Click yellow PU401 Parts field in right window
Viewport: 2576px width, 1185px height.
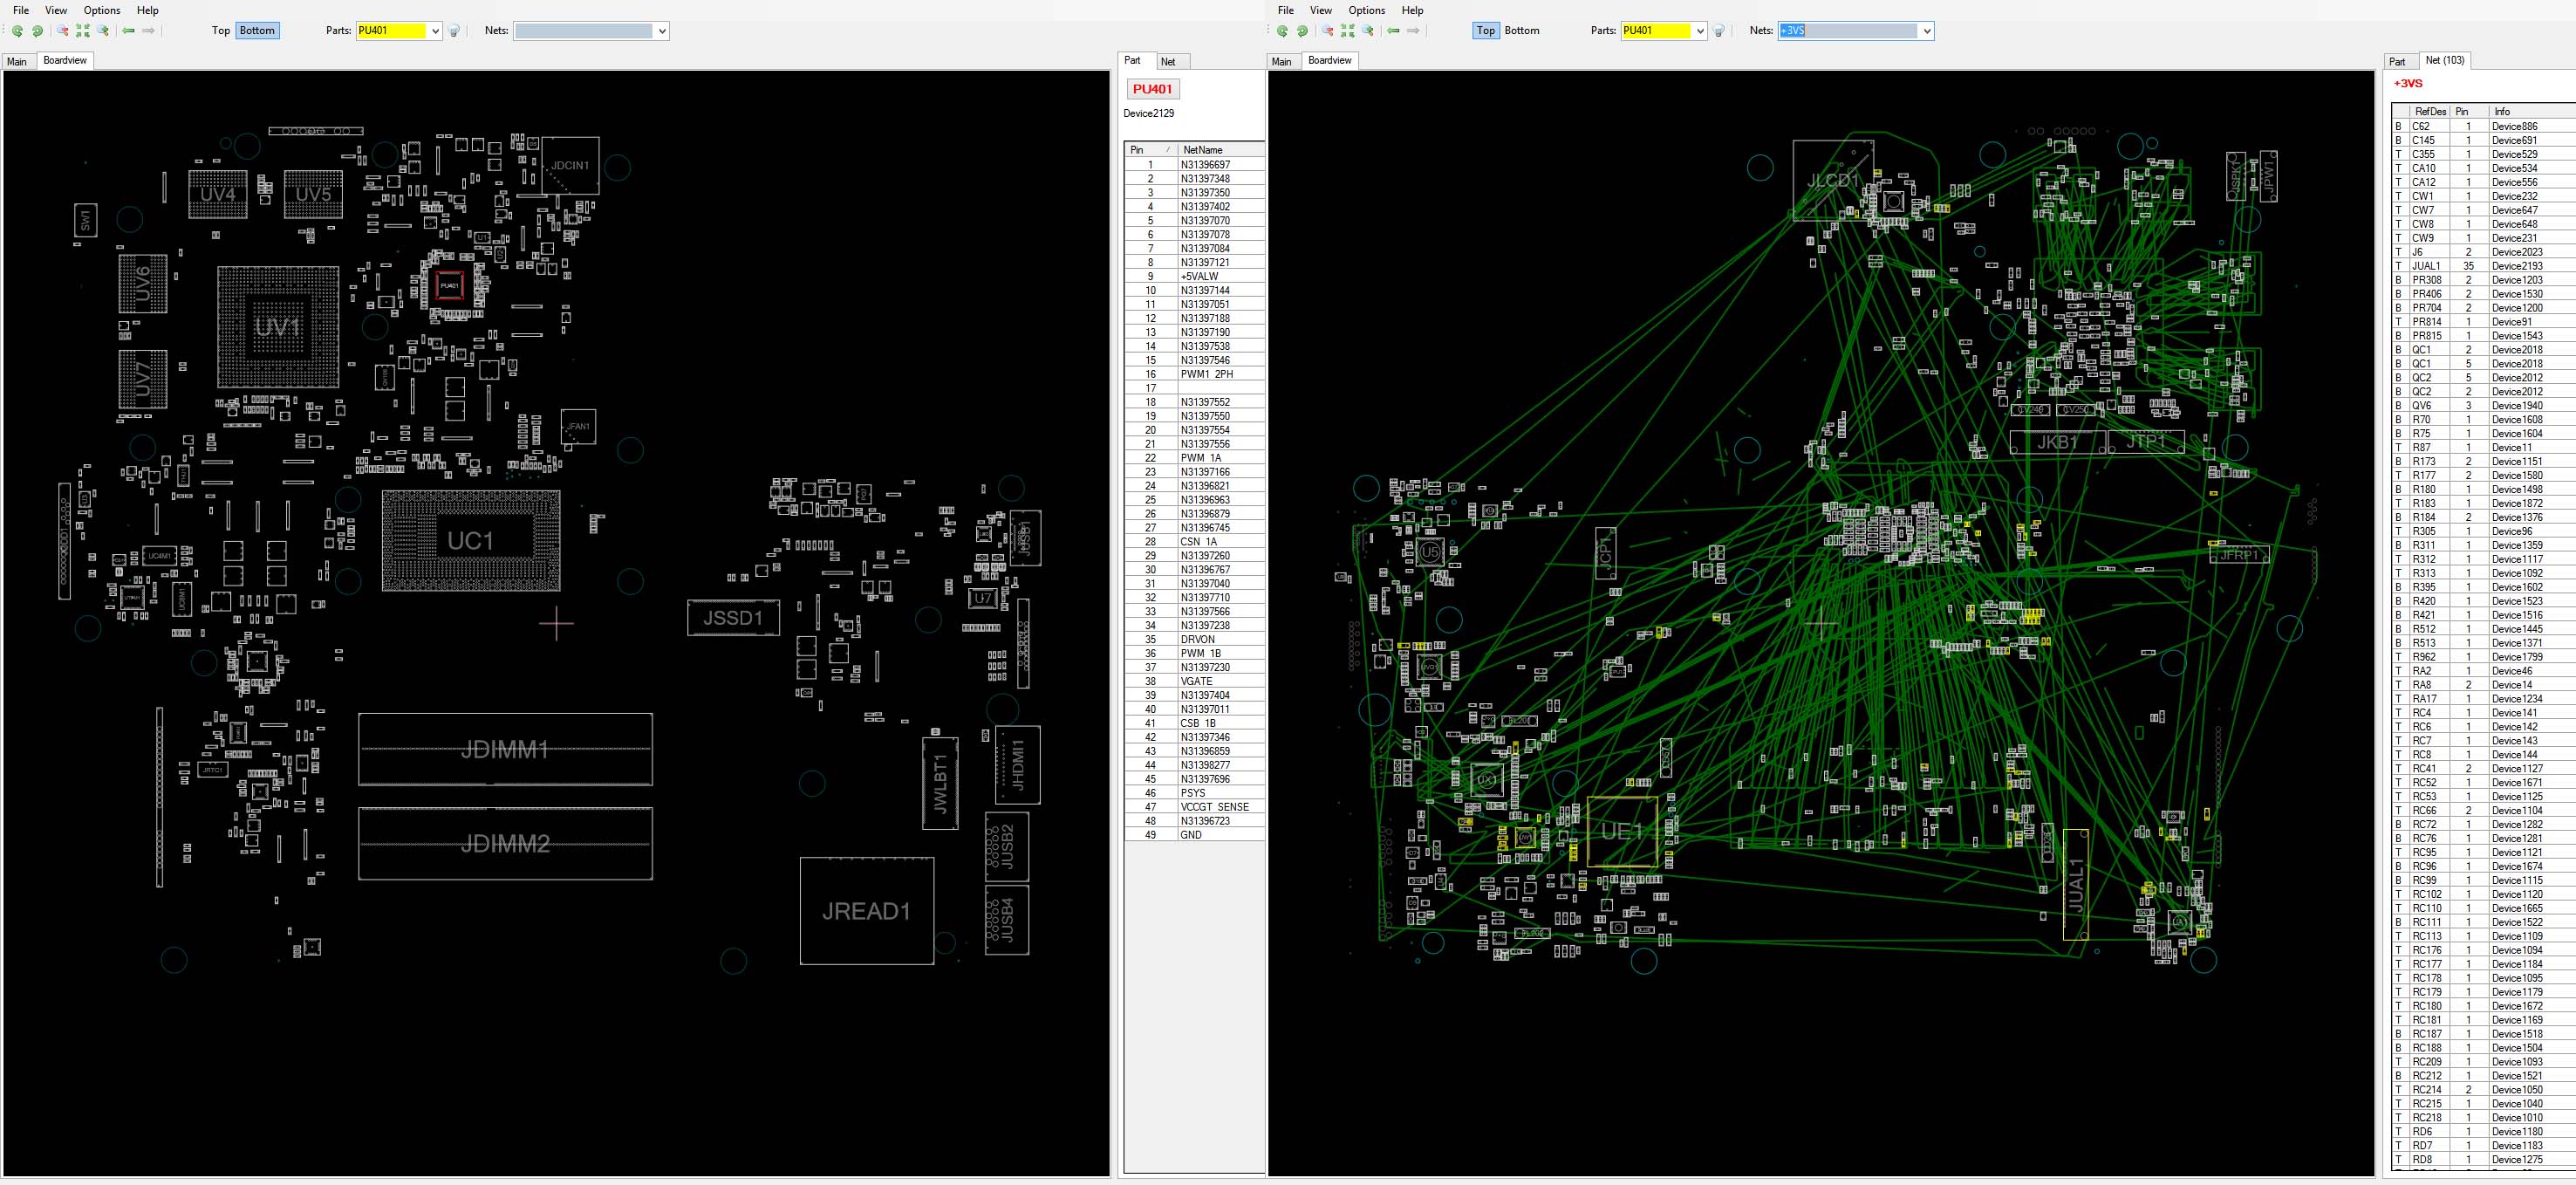(1655, 31)
